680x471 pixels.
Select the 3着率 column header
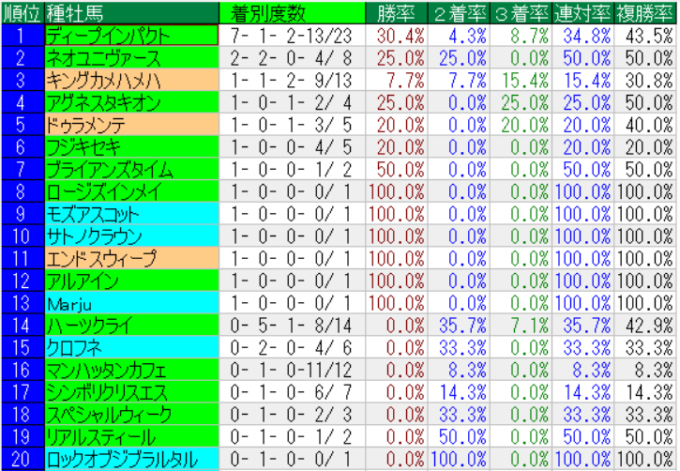click(x=522, y=12)
